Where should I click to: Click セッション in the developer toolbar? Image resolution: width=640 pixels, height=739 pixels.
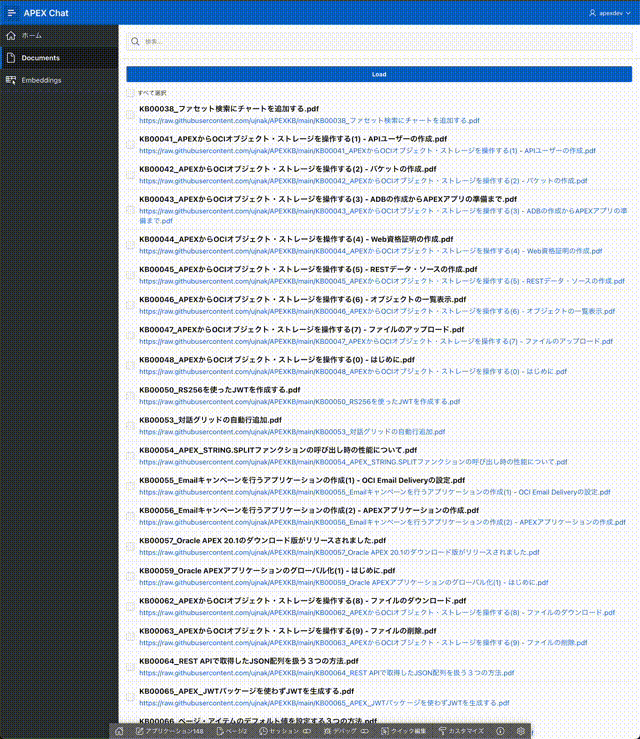pyautogui.click(x=285, y=731)
